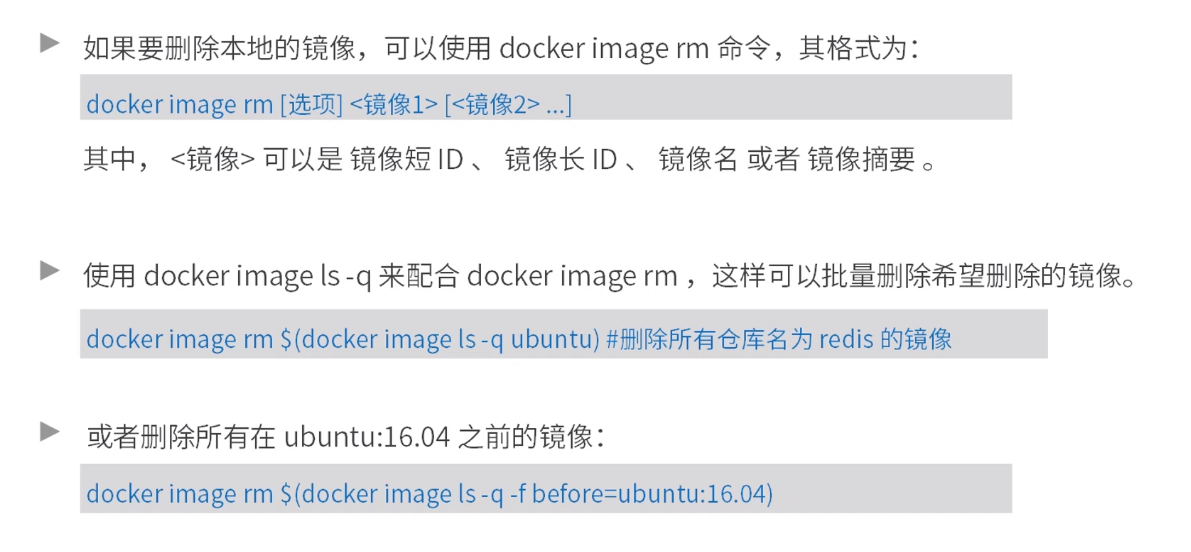This screenshot has width=1191, height=552.
Task: Click the triangle bullet before 如果要删除本地的镜像
Action: tap(49, 43)
